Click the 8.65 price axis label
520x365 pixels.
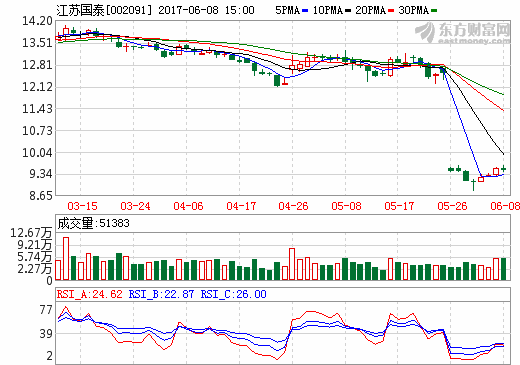pos(41,196)
